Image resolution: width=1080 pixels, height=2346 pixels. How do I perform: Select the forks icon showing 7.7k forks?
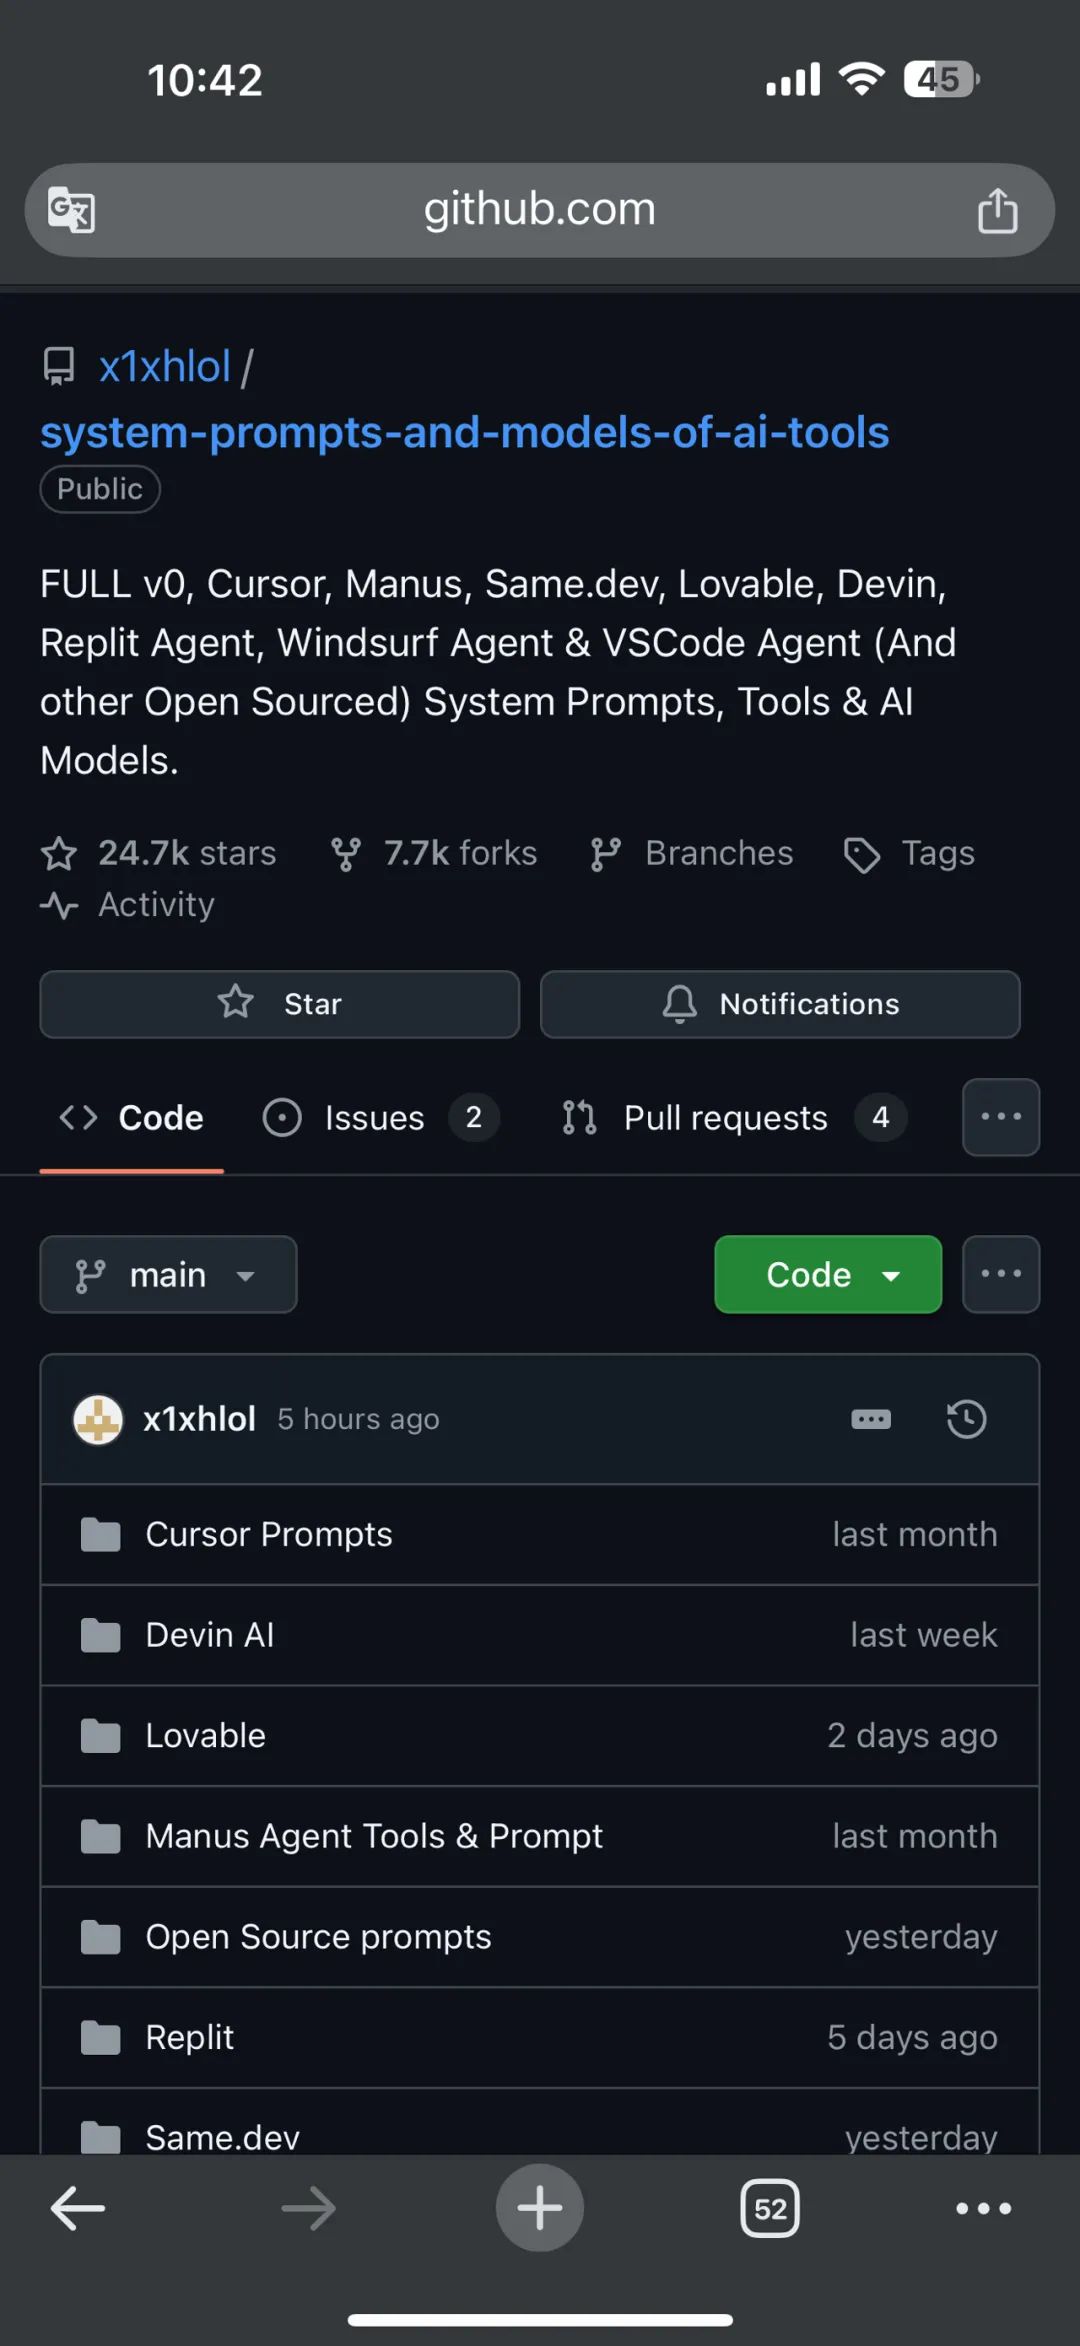pyautogui.click(x=345, y=853)
